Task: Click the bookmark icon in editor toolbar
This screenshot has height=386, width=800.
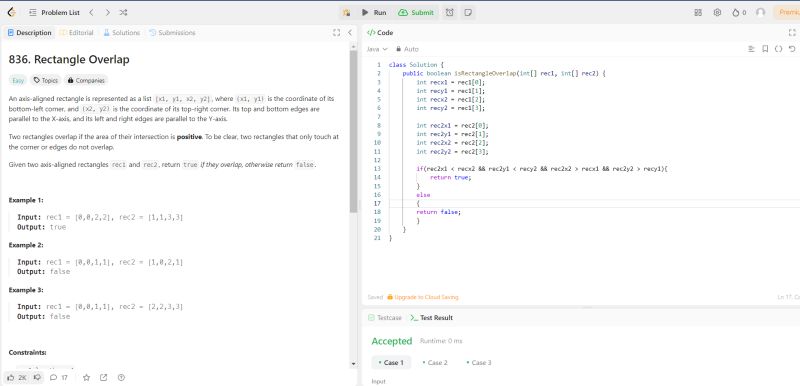Action: pyautogui.click(x=765, y=49)
